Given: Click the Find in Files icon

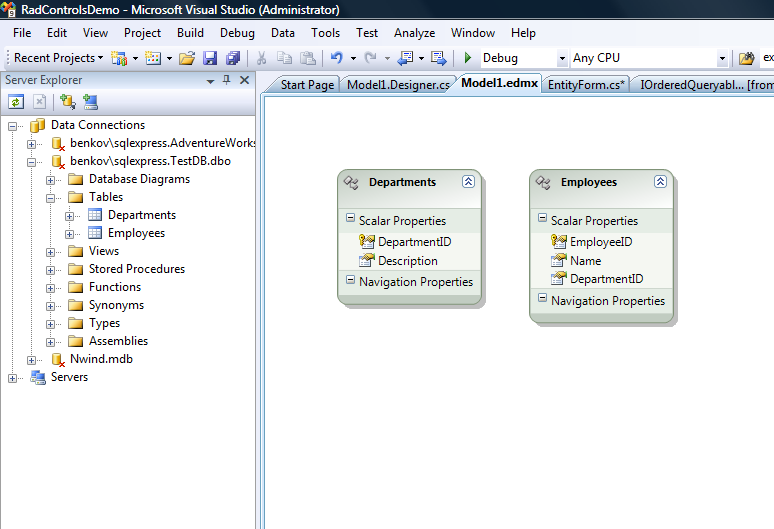Looking at the screenshot, I should pyautogui.click(x=746, y=58).
